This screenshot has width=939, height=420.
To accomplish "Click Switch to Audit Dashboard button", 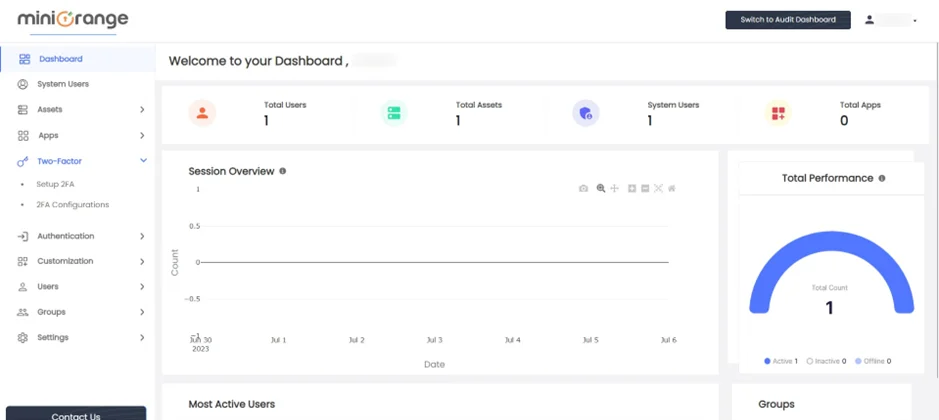I will [788, 20].
